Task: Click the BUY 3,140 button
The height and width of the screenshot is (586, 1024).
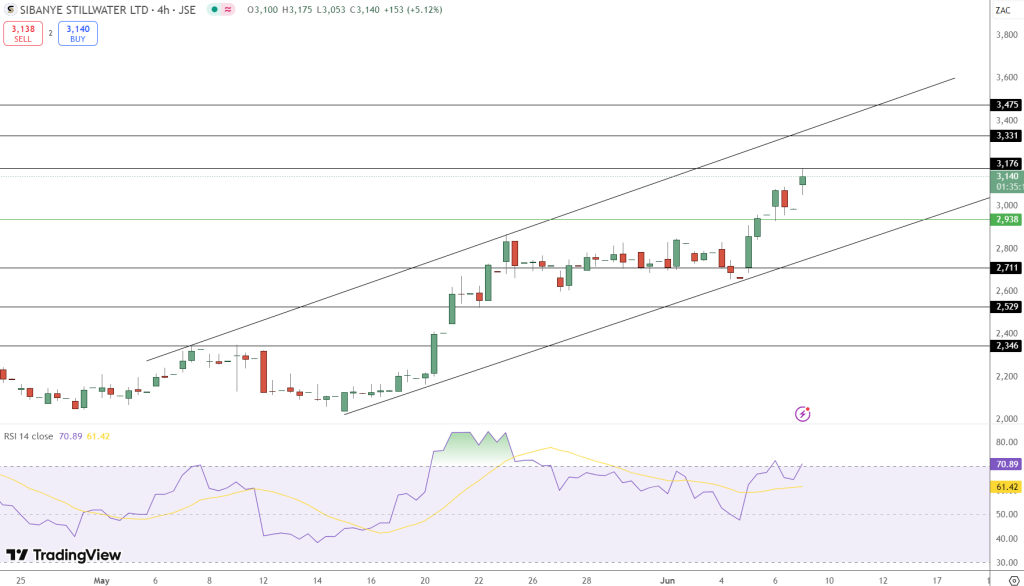Action: point(78,33)
